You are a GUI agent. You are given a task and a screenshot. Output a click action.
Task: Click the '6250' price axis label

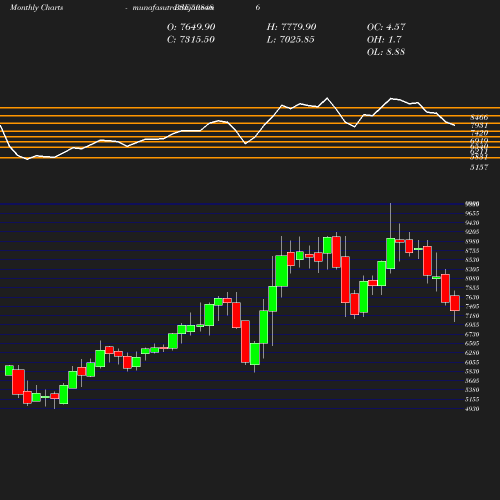point(472,353)
